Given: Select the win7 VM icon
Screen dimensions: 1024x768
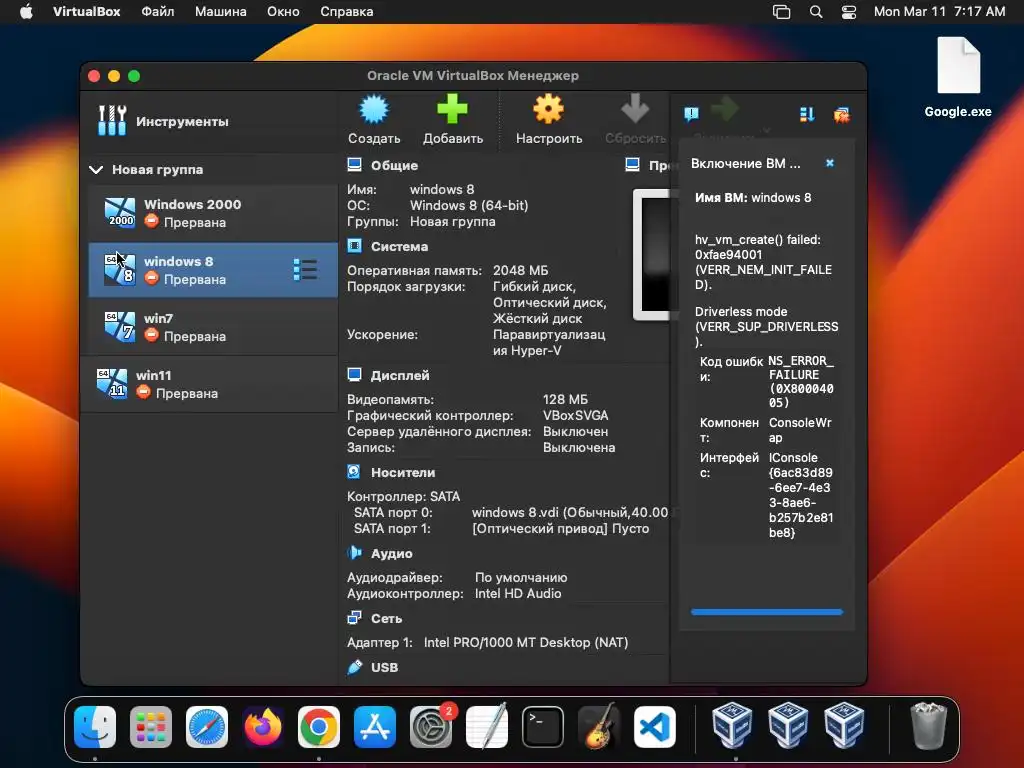Looking at the screenshot, I should [x=120, y=327].
